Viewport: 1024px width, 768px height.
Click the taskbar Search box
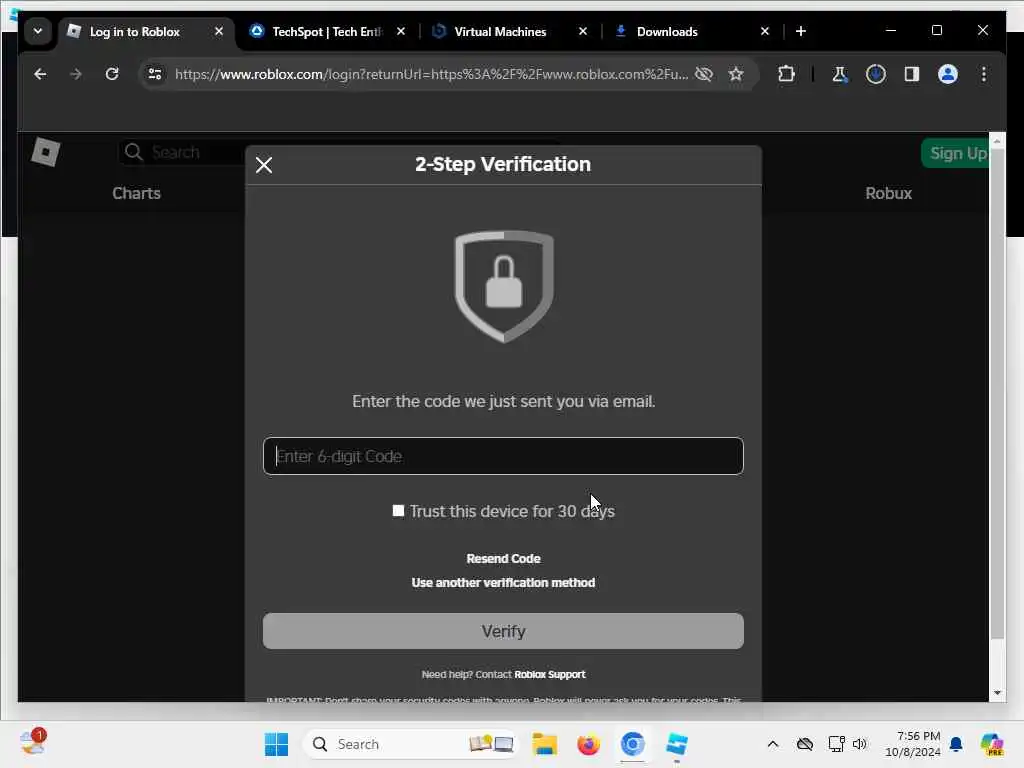(x=411, y=744)
